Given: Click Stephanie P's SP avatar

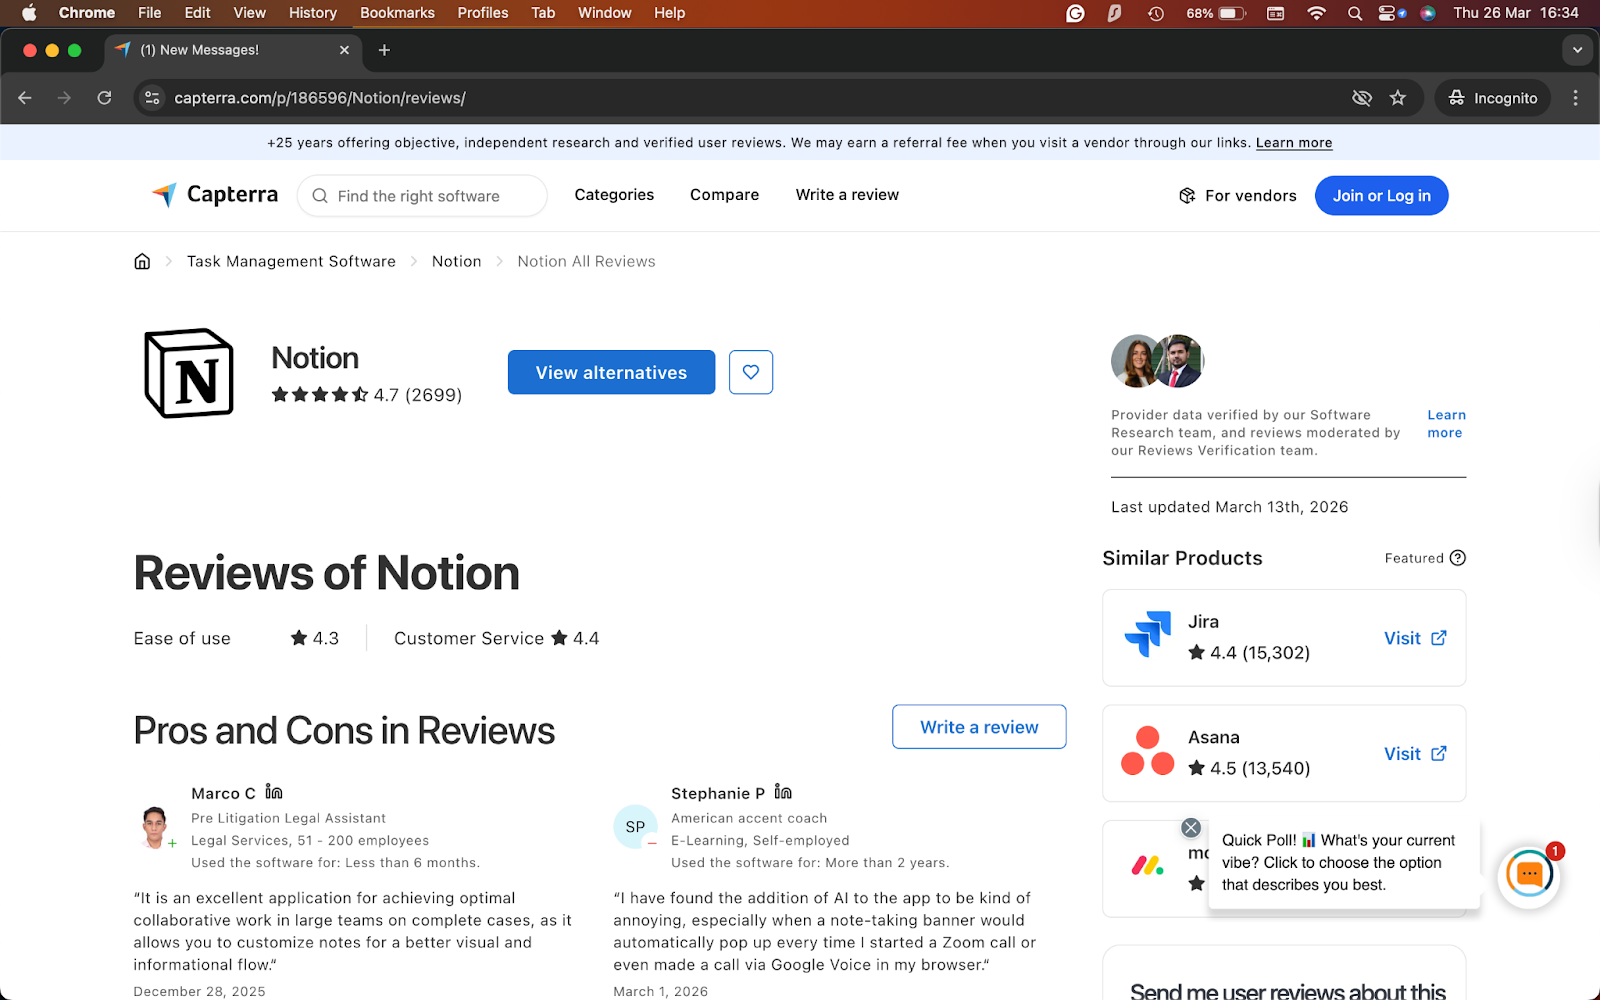Looking at the screenshot, I should point(635,827).
